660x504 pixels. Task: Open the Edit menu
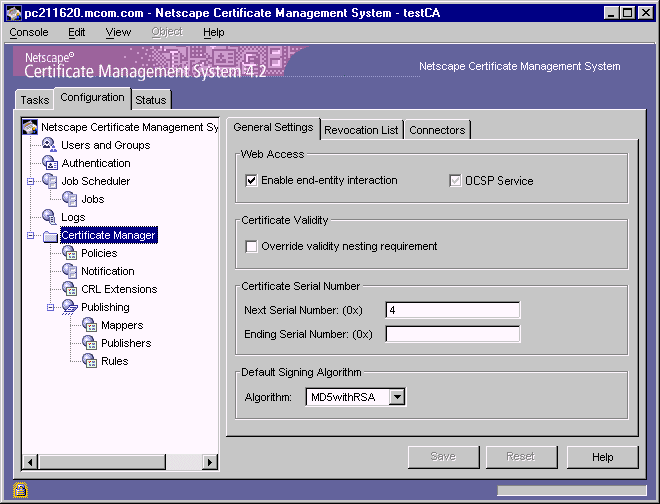point(77,32)
